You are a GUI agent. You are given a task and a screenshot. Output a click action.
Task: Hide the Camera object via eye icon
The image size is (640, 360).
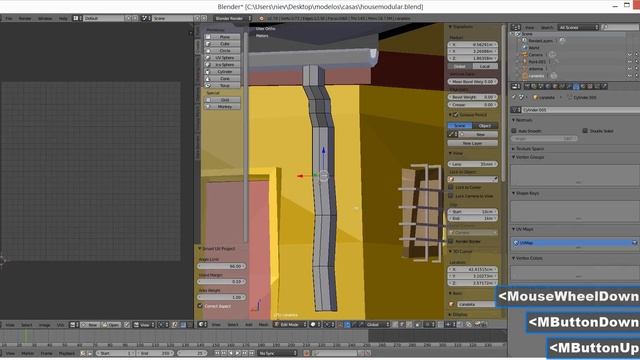(630, 54)
